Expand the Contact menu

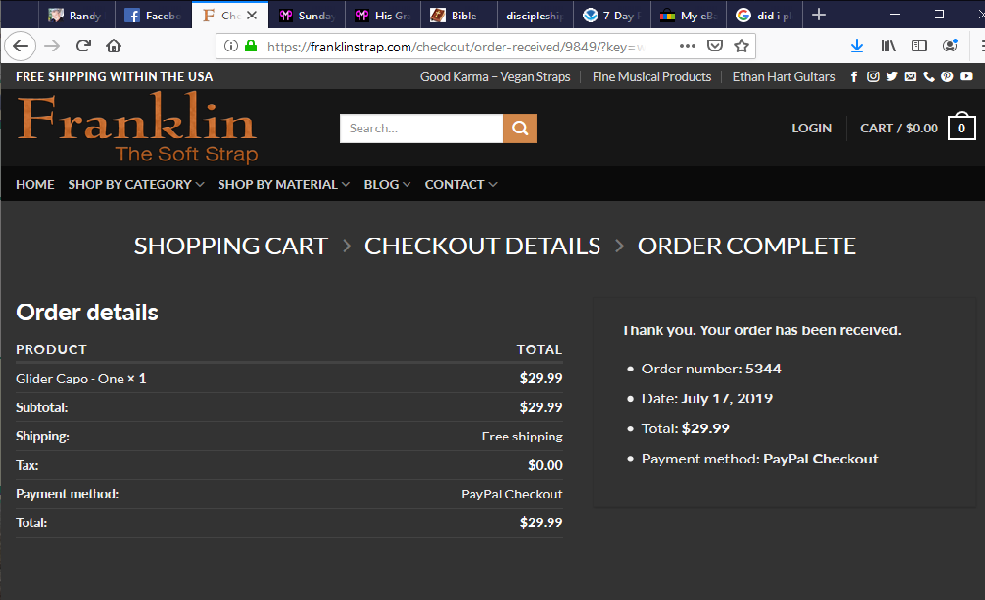click(x=460, y=184)
